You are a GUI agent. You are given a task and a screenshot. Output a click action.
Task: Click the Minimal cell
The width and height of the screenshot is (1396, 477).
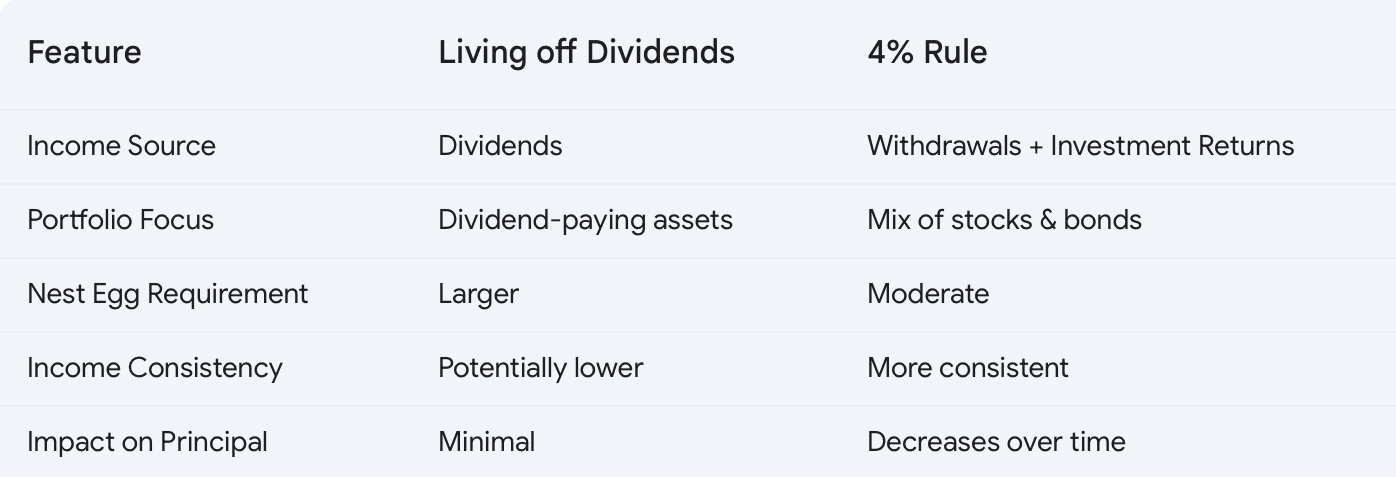(486, 442)
